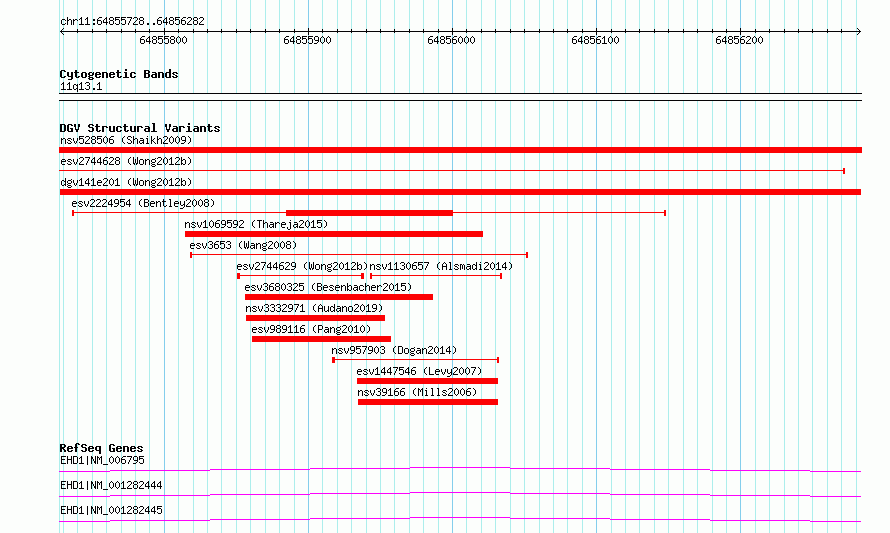Click the EHD1|NM_006795 gene label
890x533 pixels.
click(102, 460)
